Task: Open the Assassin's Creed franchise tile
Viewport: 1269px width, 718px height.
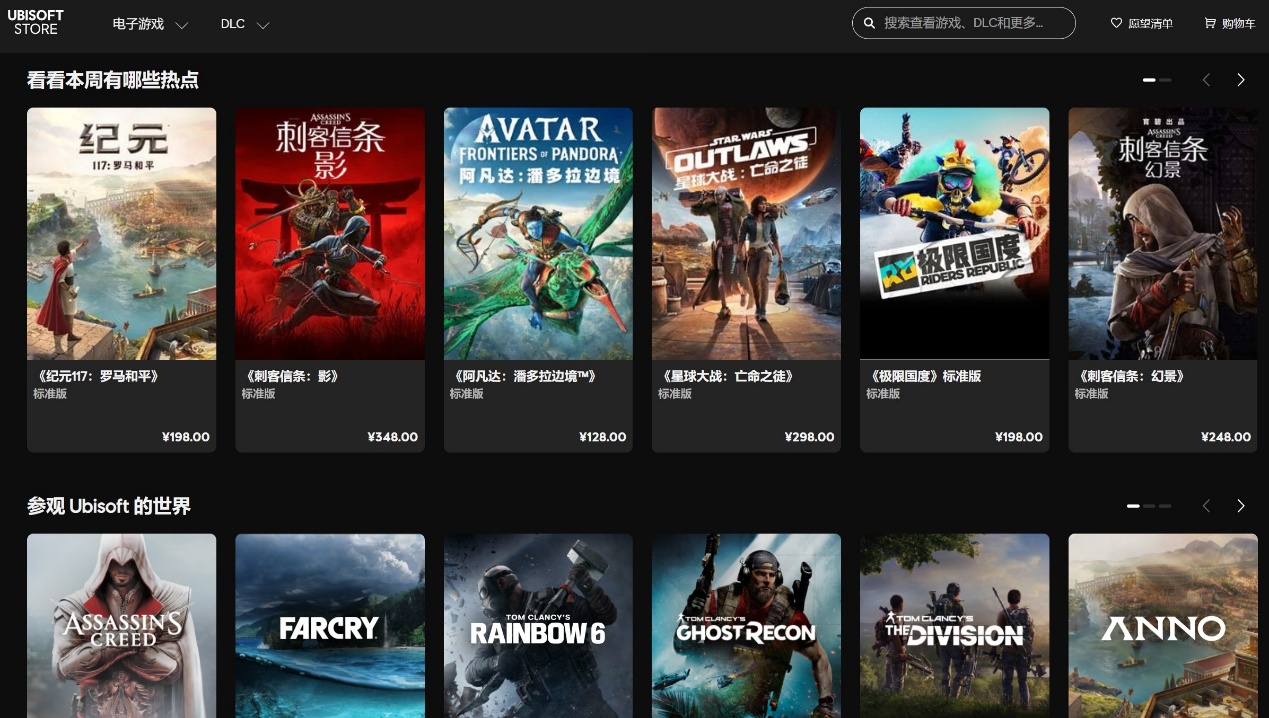Action: click(x=121, y=626)
